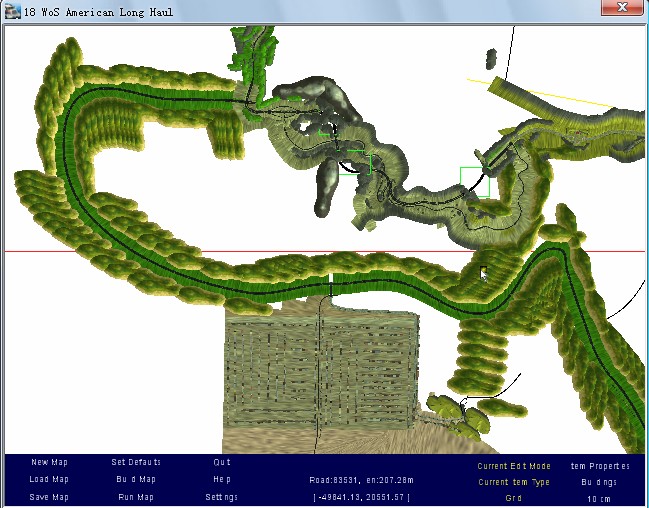The width and height of the screenshot is (649, 508).
Task: Click the Current Item Type label
Action: (x=514, y=482)
